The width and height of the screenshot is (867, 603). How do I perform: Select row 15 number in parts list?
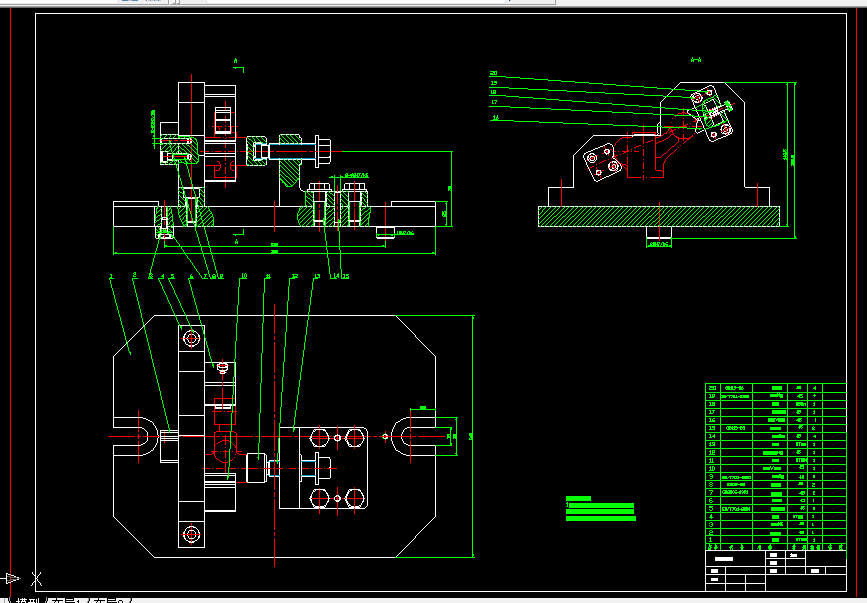point(711,428)
